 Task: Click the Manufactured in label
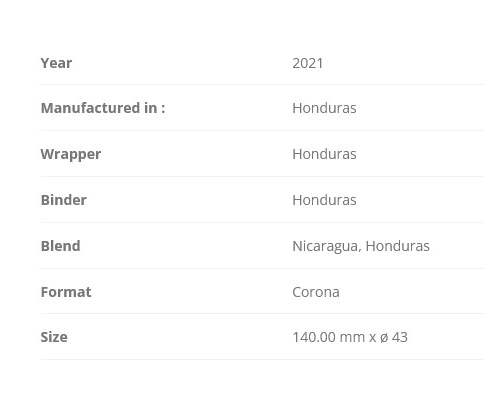point(103,108)
